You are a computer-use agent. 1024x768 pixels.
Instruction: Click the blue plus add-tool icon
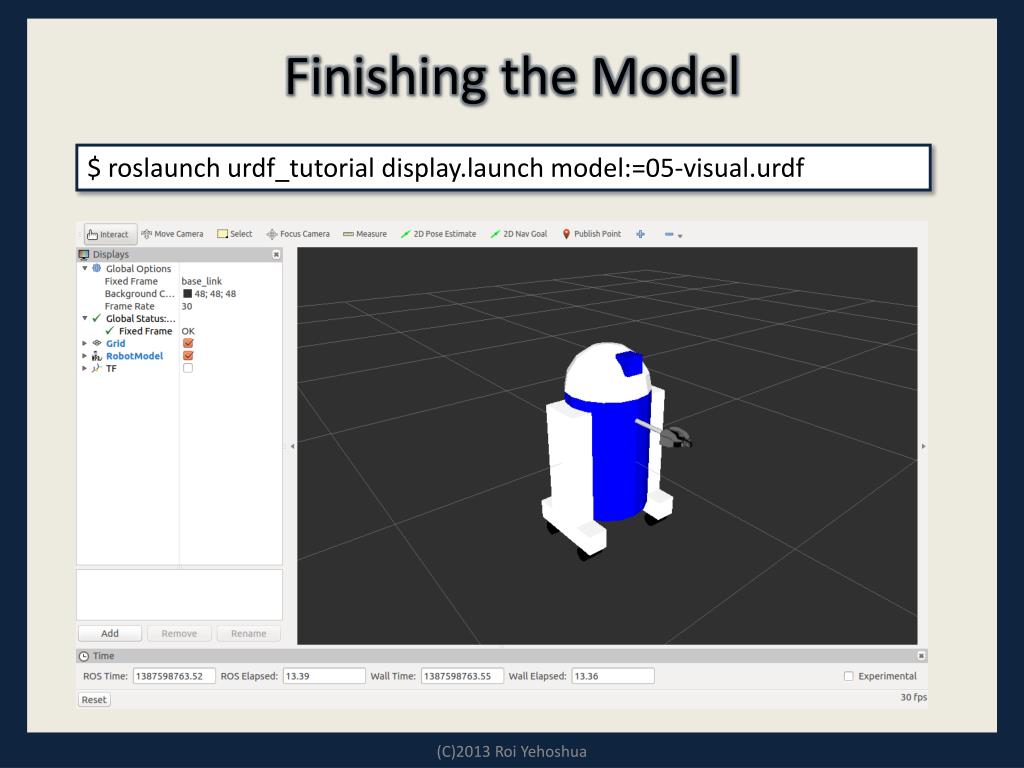click(641, 234)
